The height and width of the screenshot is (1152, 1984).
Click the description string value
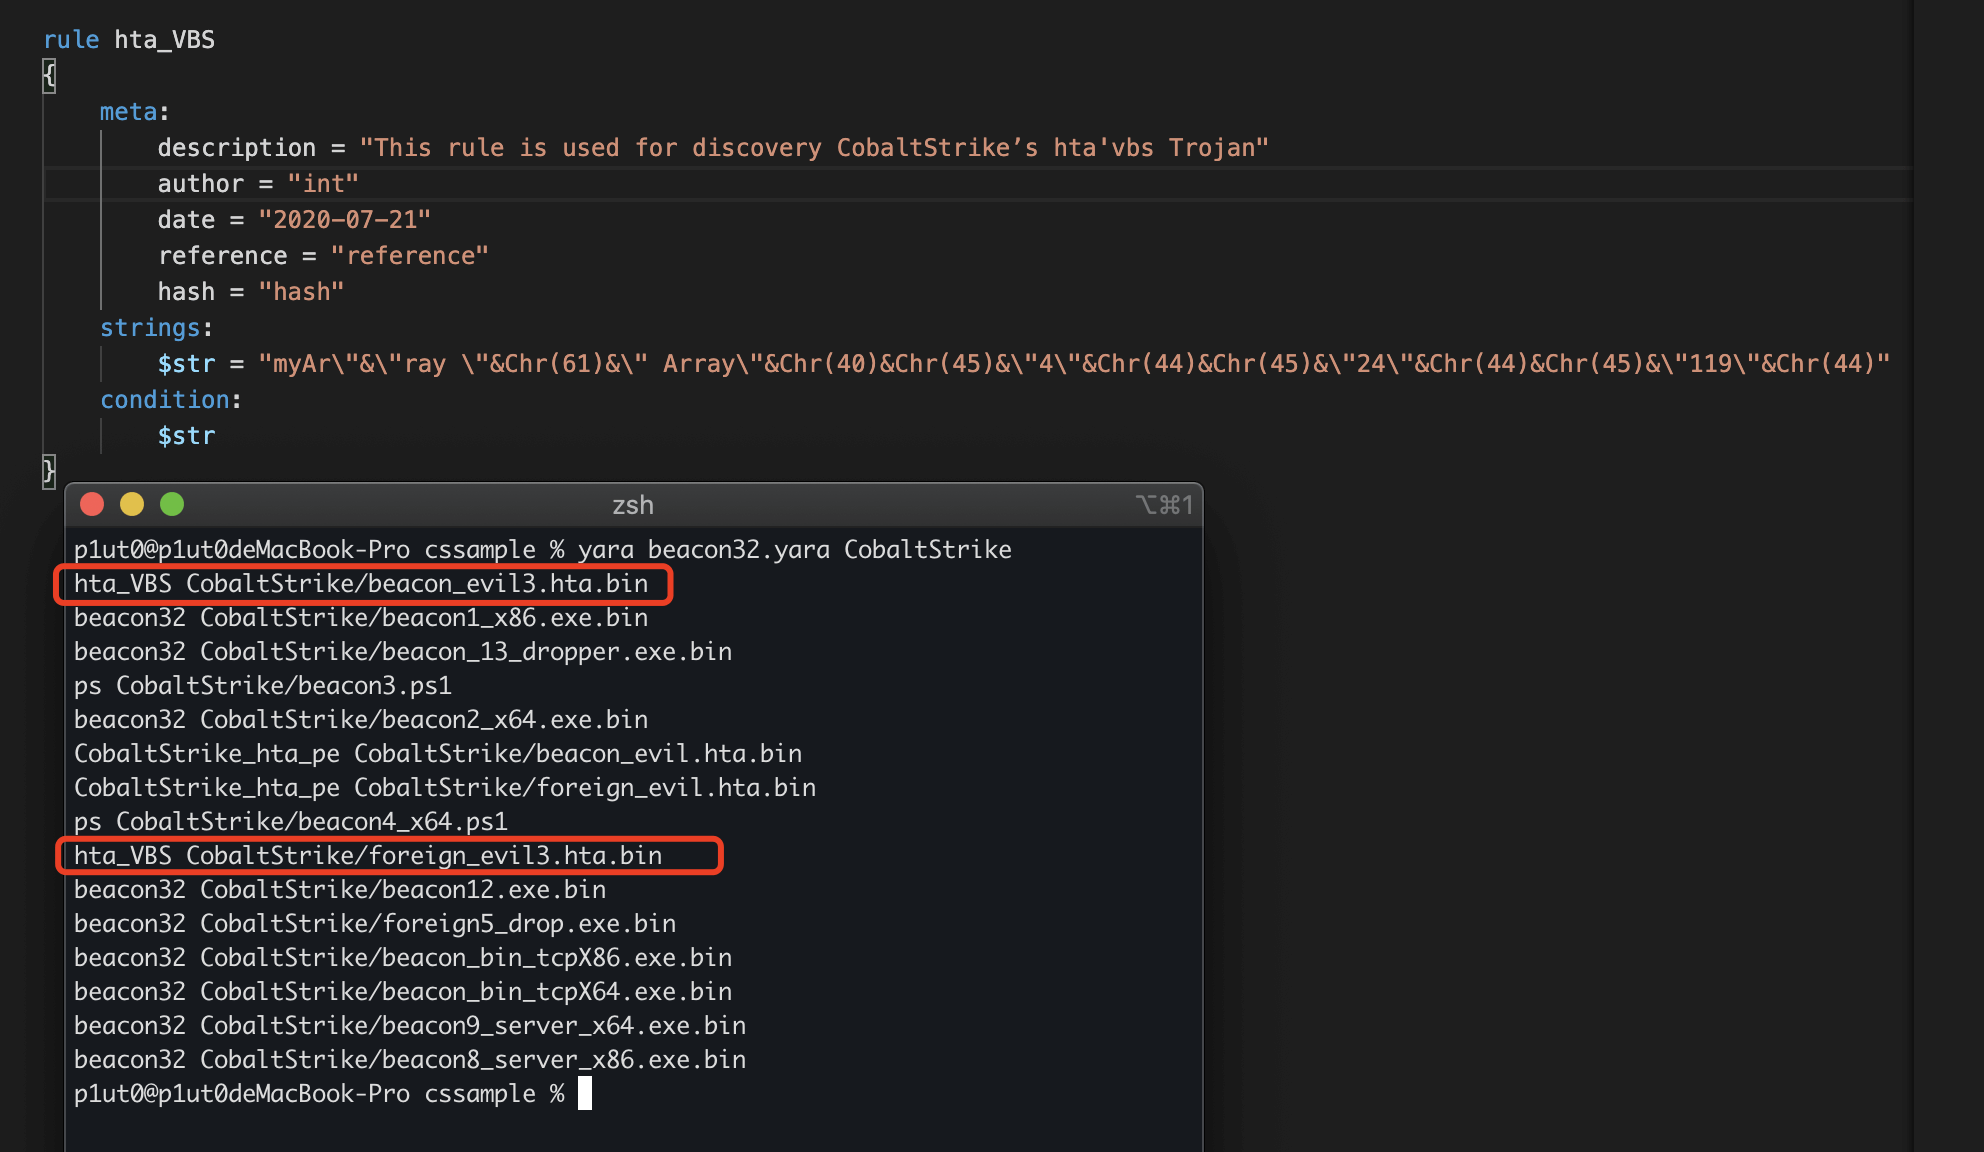[813, 148]
